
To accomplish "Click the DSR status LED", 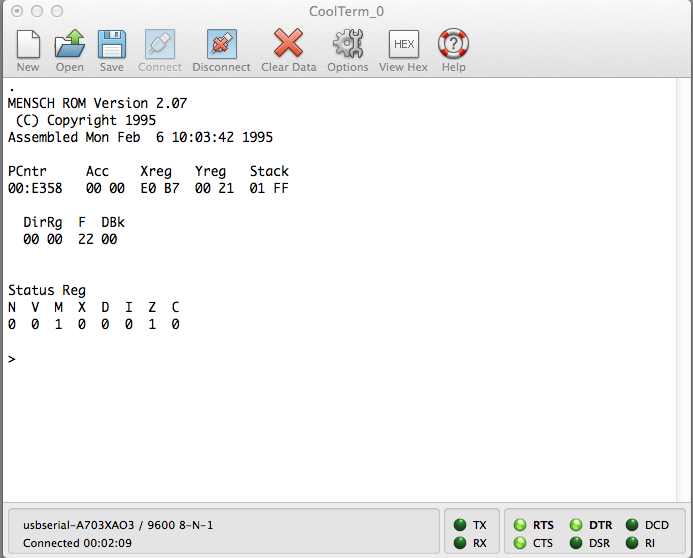I will tap(577, 543).
